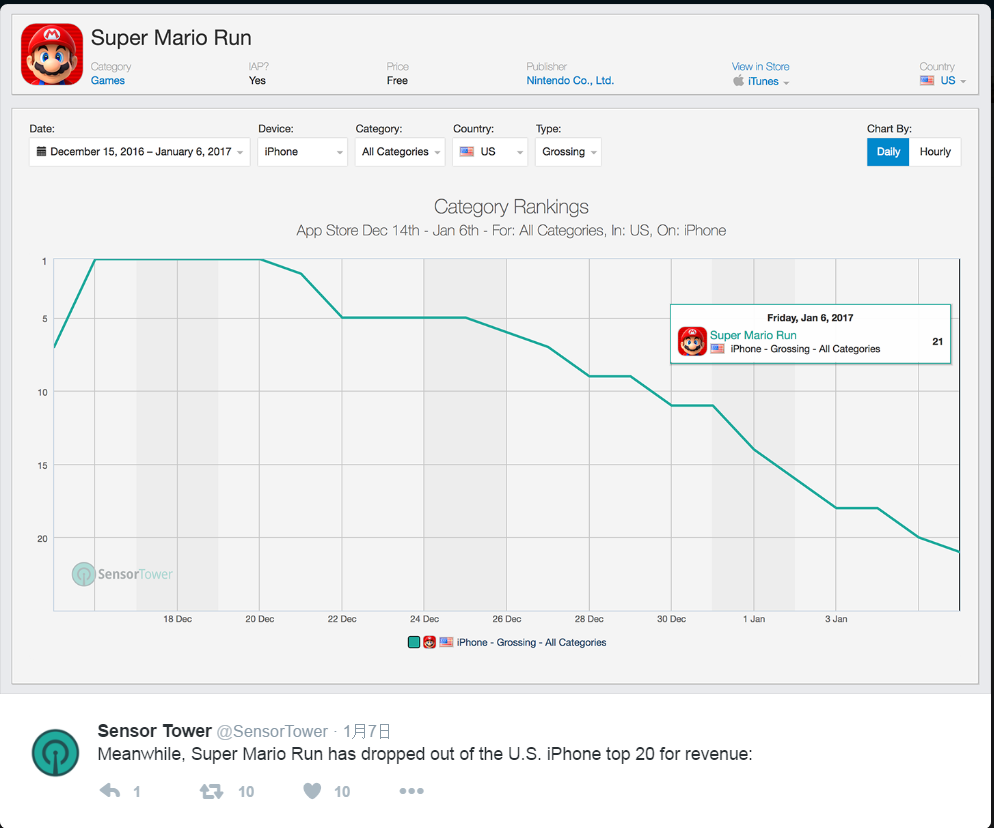Click the US flag in Country filter

coord(467,152)
